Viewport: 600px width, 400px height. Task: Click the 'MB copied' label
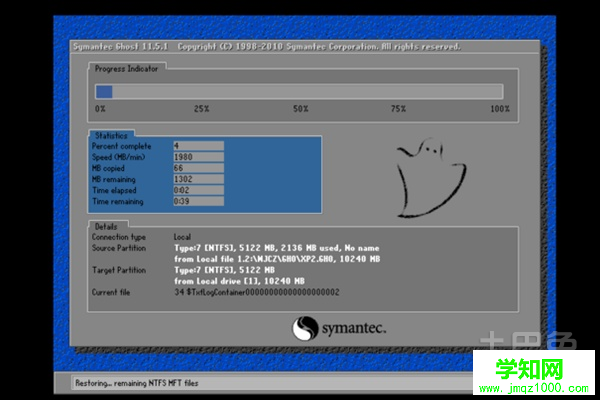(x=108, y=168)
